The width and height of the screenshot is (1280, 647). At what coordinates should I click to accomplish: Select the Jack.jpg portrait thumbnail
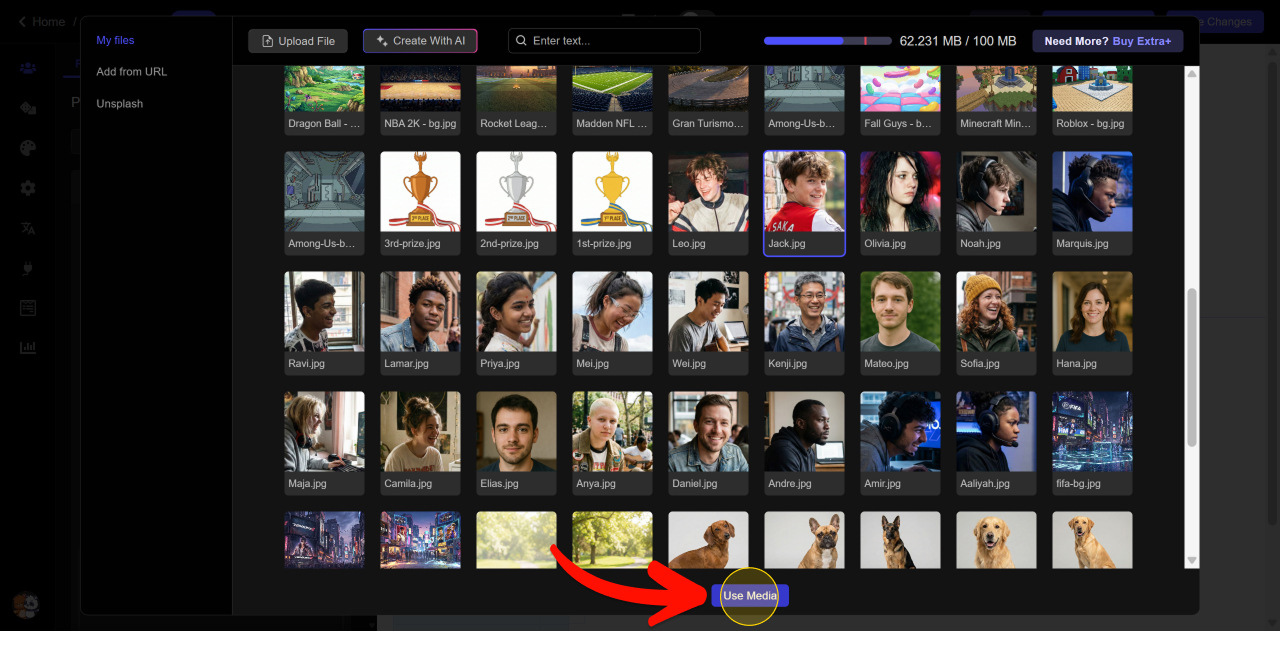(804, 193)
